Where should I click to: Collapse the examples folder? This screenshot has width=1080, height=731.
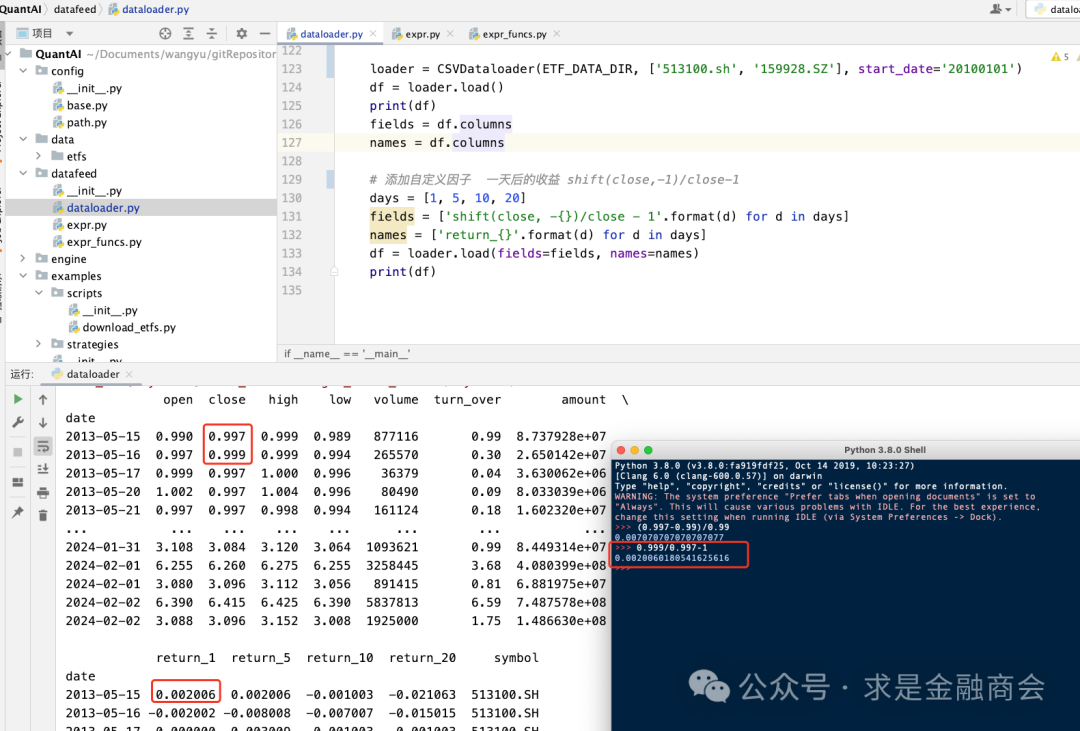pyautogui.click(x=23, y=276)
